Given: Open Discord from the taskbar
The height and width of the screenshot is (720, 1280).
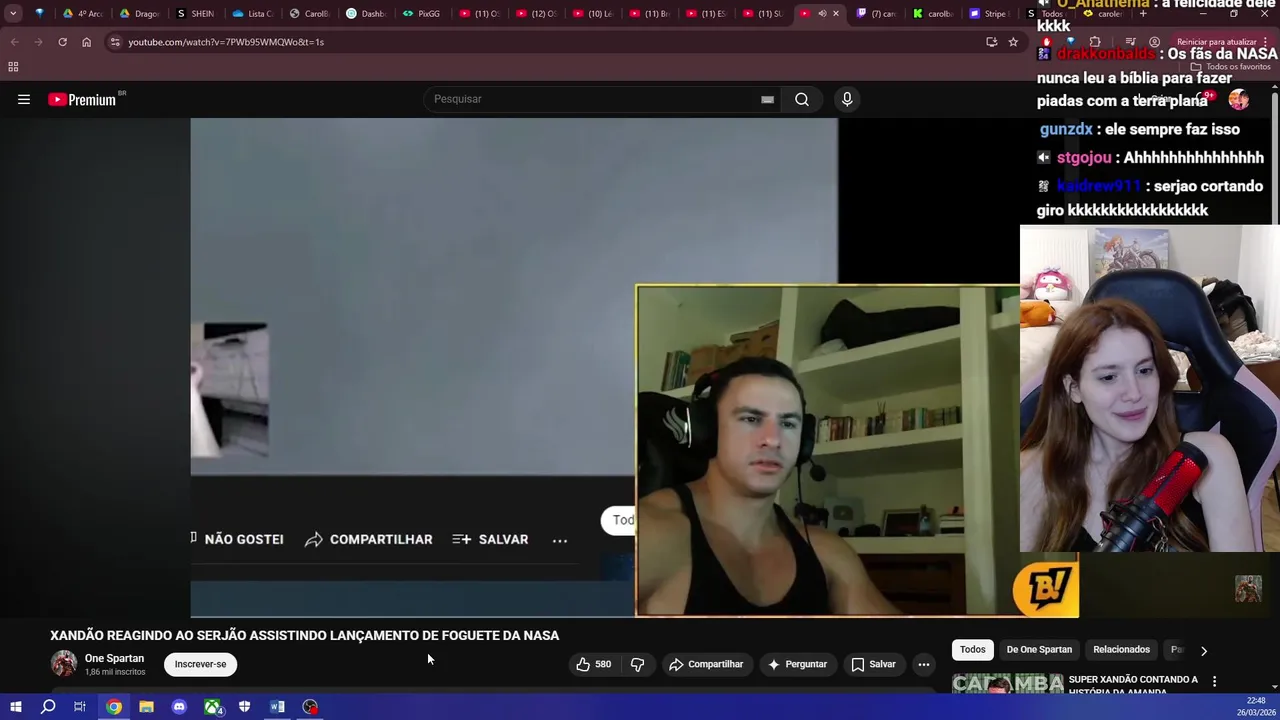Looking at the screenshot, I should pos(179,707).
